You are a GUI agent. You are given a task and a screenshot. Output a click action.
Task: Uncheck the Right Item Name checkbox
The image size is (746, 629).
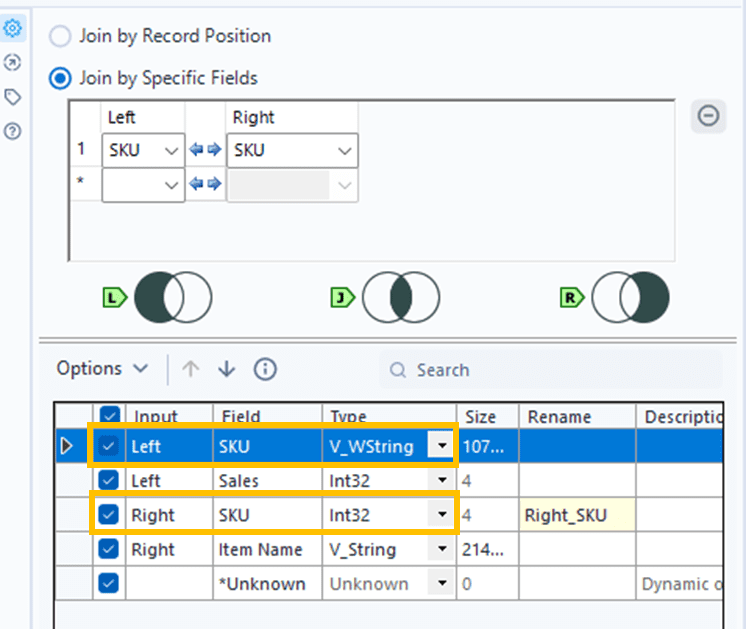(109, 549)
